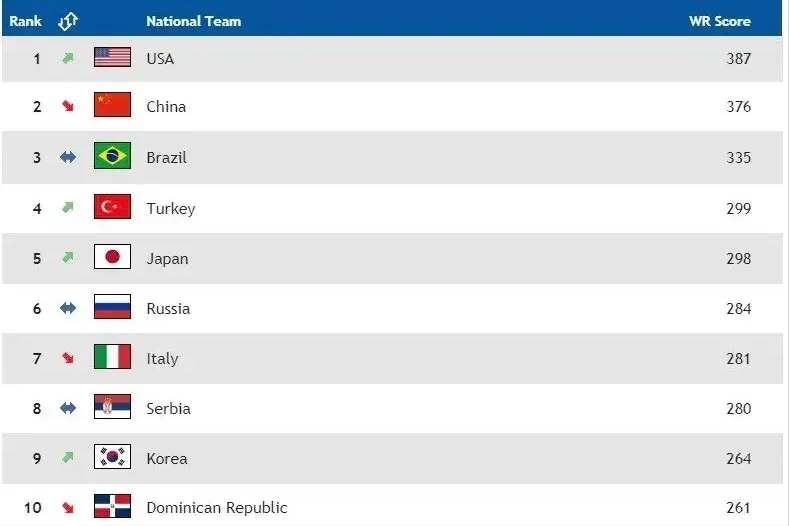
Task: Click the unchanged arrows icon beside Brazil
Action: (68, 157)
